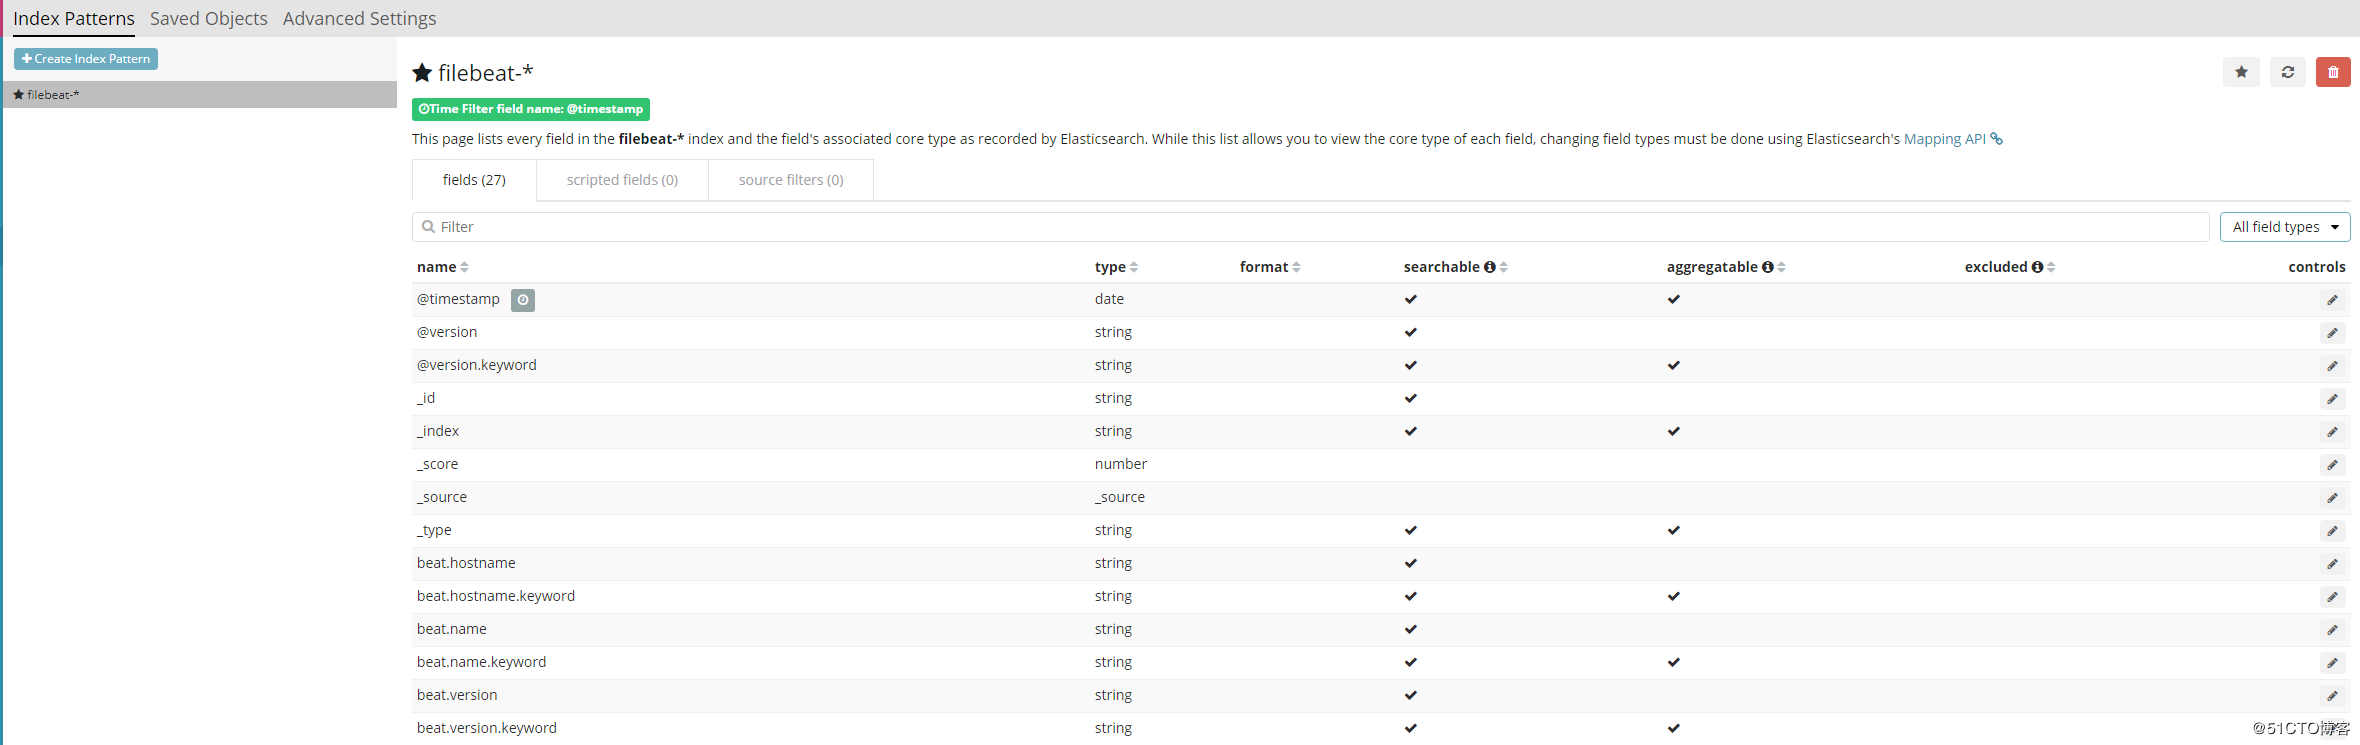The width and height of the screenshot is (2360, 745).
Task: Click the _index field name
Action: click(438, 431)
